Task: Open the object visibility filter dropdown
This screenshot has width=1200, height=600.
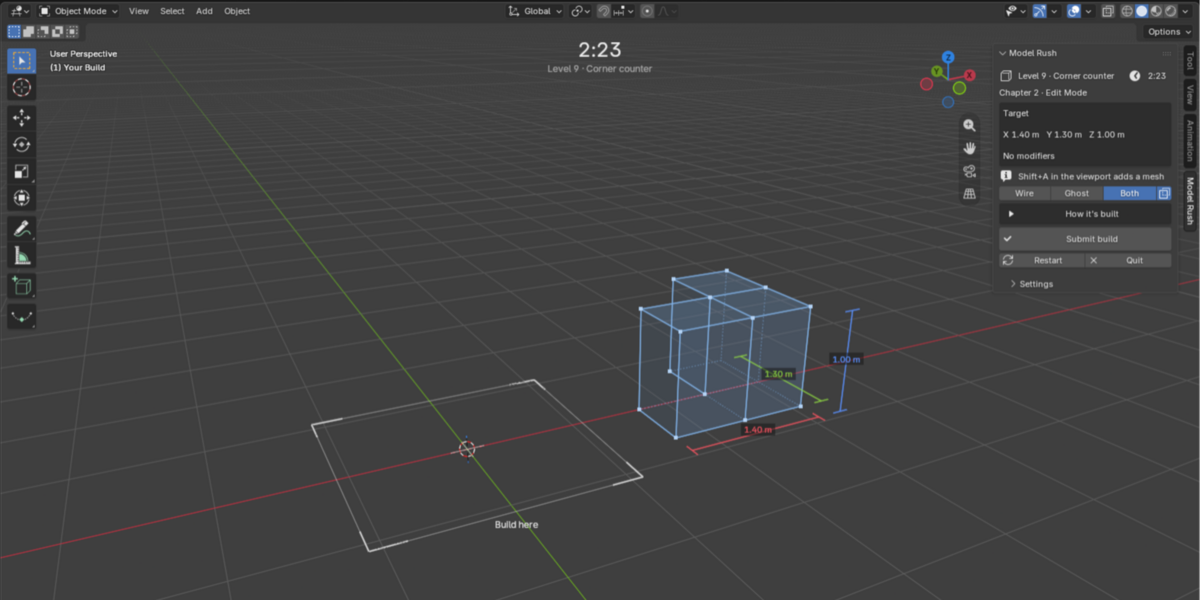Action: coord(1015,11)
